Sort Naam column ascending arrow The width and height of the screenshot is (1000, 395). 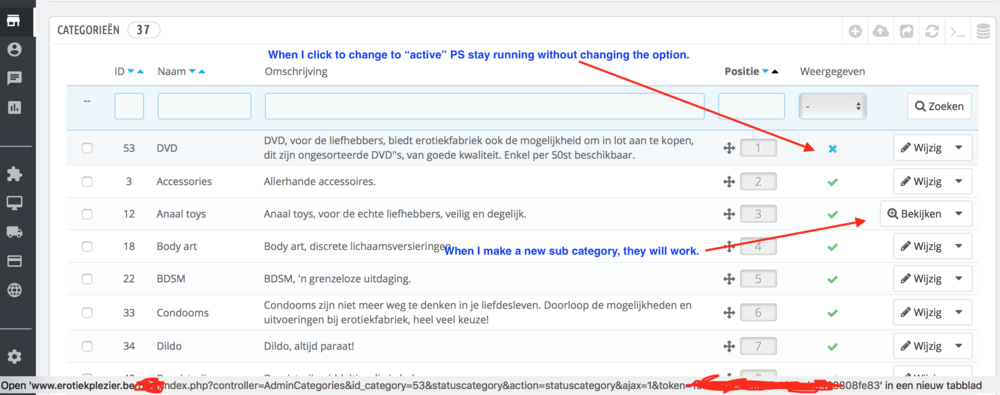[x=202, y=72]
